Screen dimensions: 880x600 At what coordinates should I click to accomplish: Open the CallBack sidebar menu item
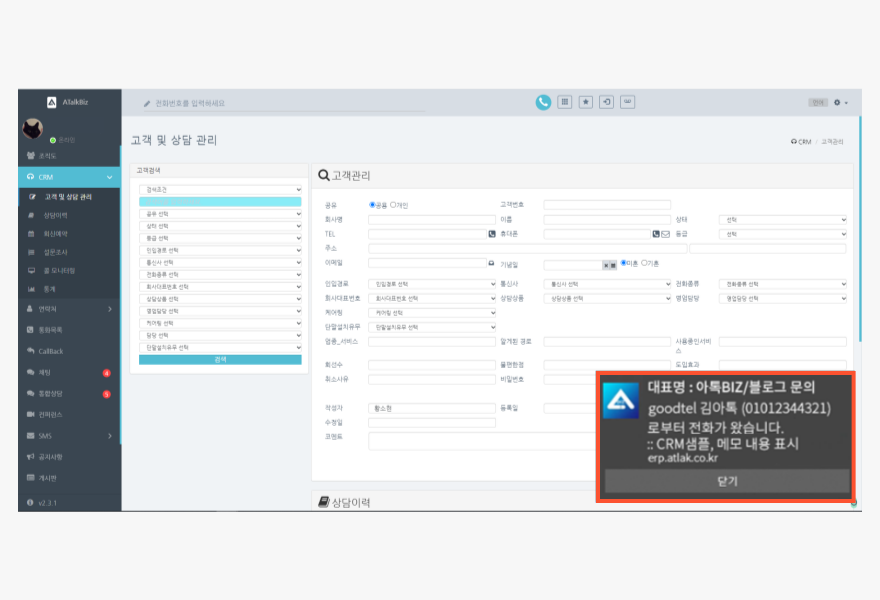click(51, 351)
